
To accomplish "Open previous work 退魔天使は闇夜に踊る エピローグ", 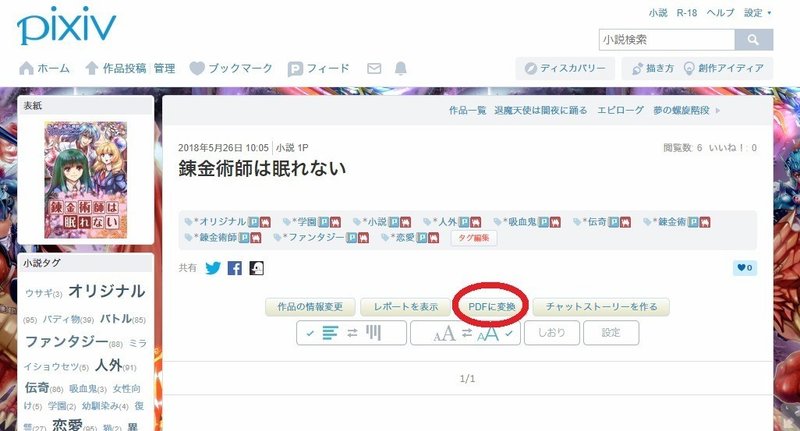I will click(569, 110).
